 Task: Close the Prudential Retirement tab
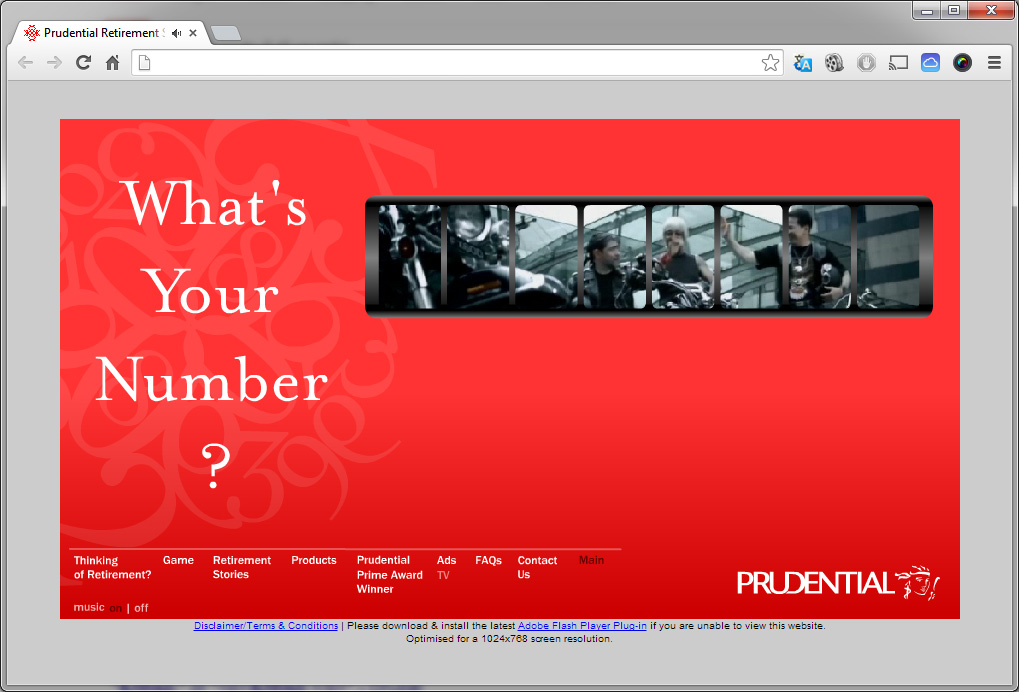[x=193, y=33]
